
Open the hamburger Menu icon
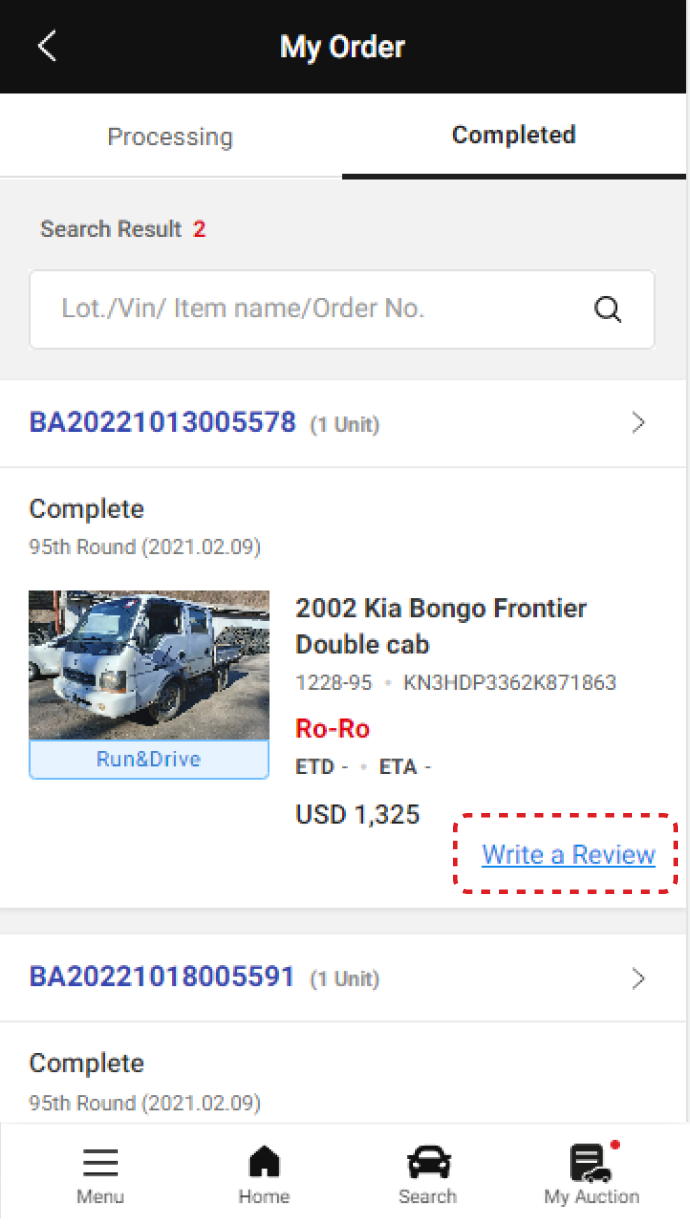100,1163
